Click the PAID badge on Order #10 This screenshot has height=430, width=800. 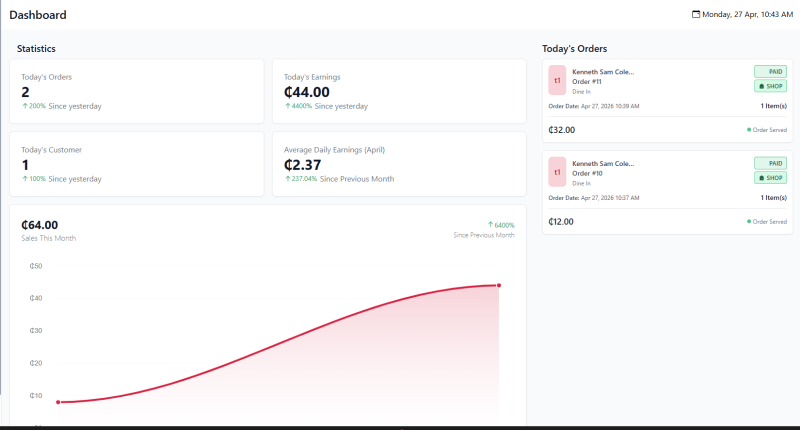point(770,163)
